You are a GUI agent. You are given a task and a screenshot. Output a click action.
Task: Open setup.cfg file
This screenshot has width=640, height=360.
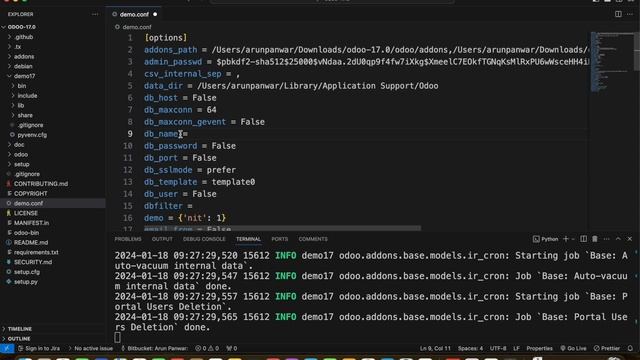(27, 272)
